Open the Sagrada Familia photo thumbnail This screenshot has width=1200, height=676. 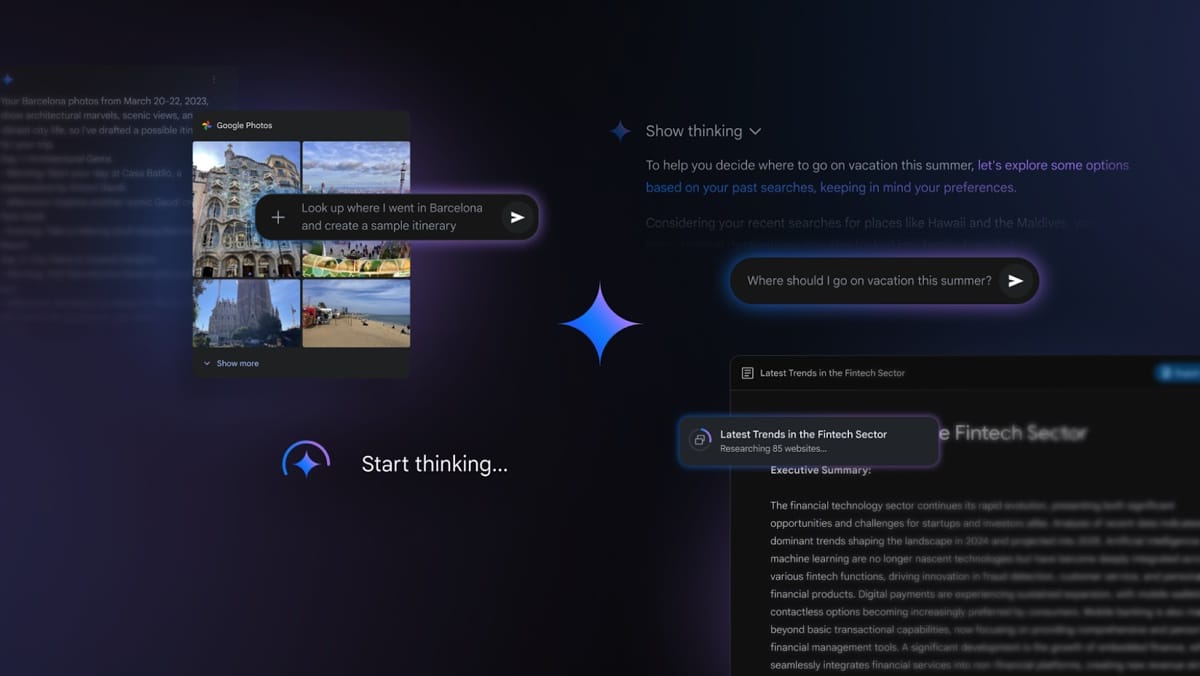[x=247, y=313]
